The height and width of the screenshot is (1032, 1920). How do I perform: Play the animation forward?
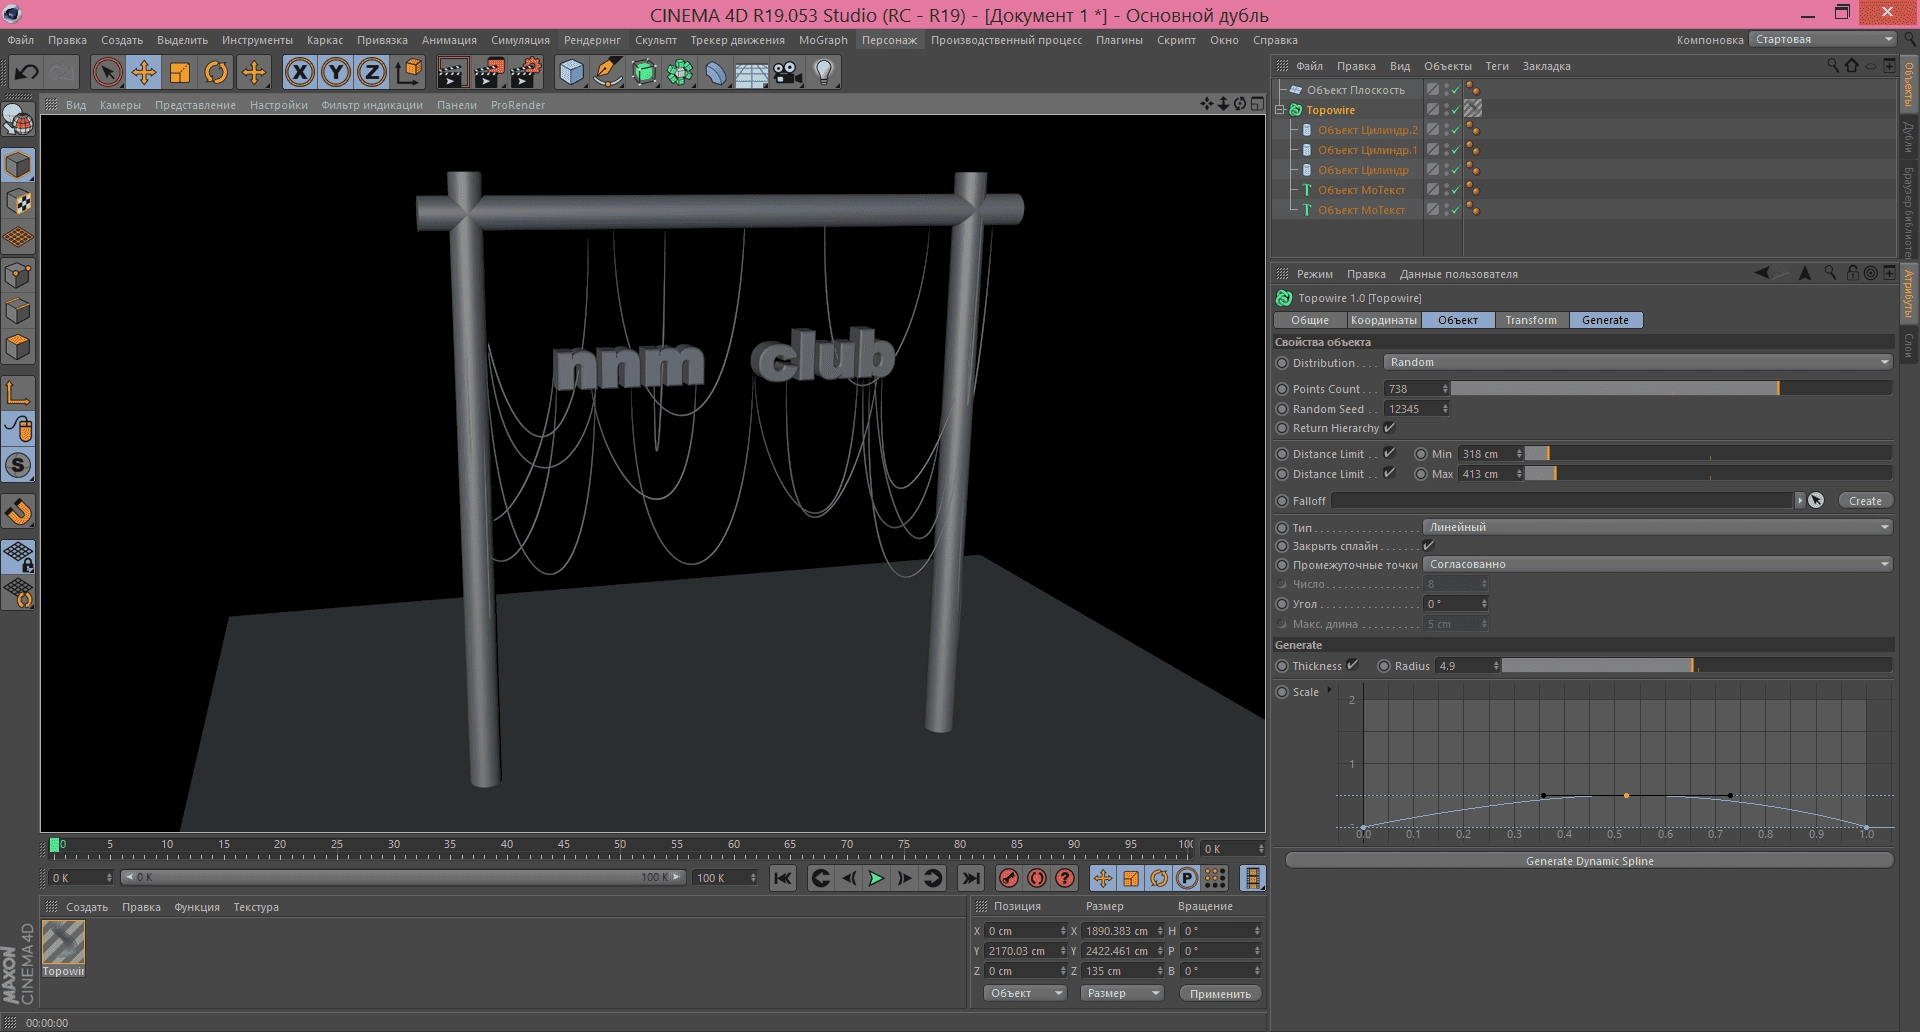(x=877, y=878)
